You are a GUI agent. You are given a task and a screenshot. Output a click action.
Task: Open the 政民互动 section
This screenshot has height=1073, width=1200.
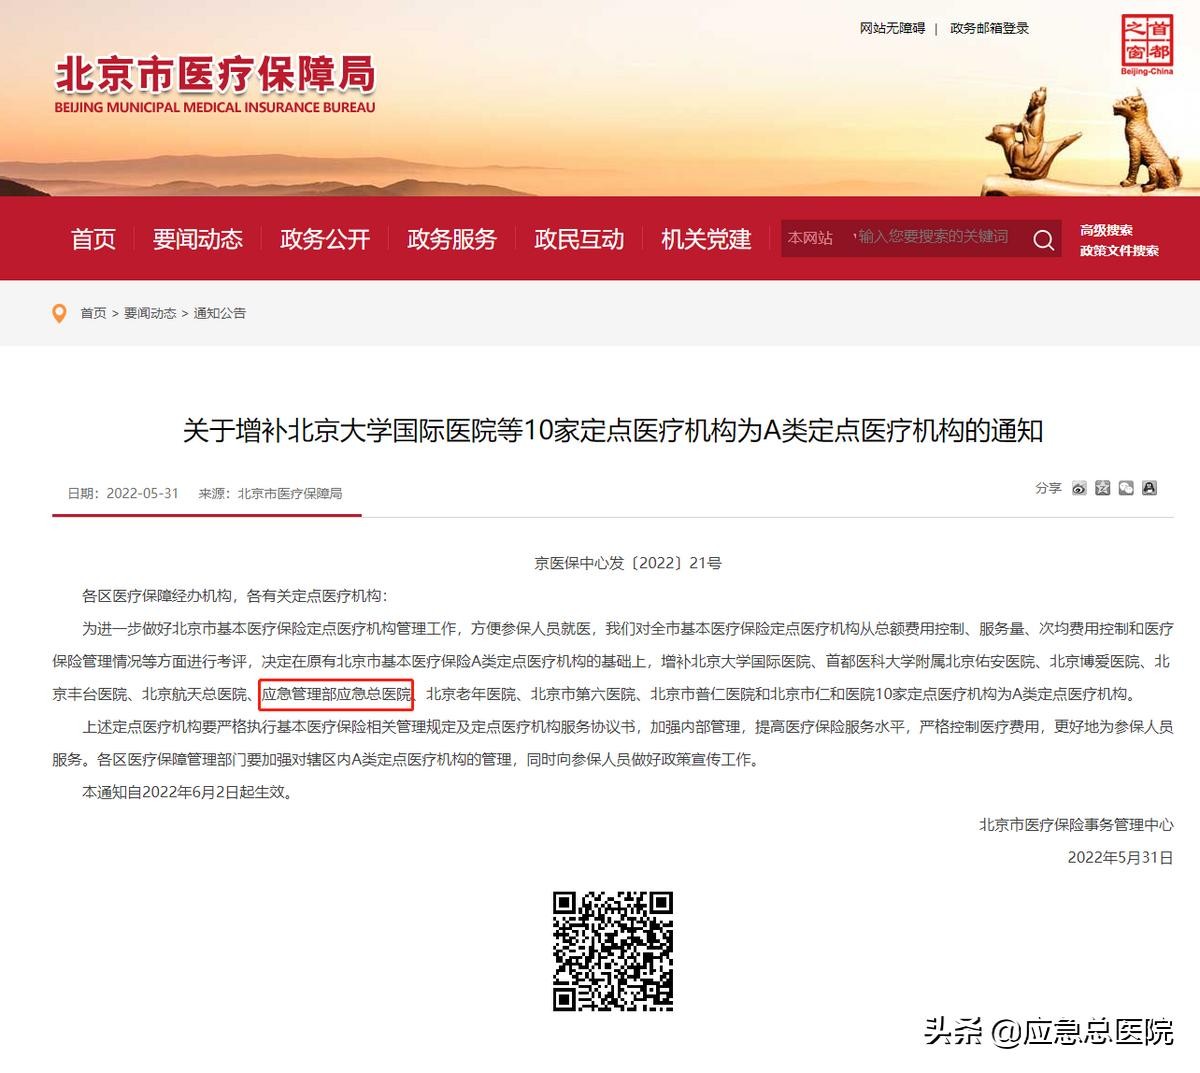pos(579,239)
